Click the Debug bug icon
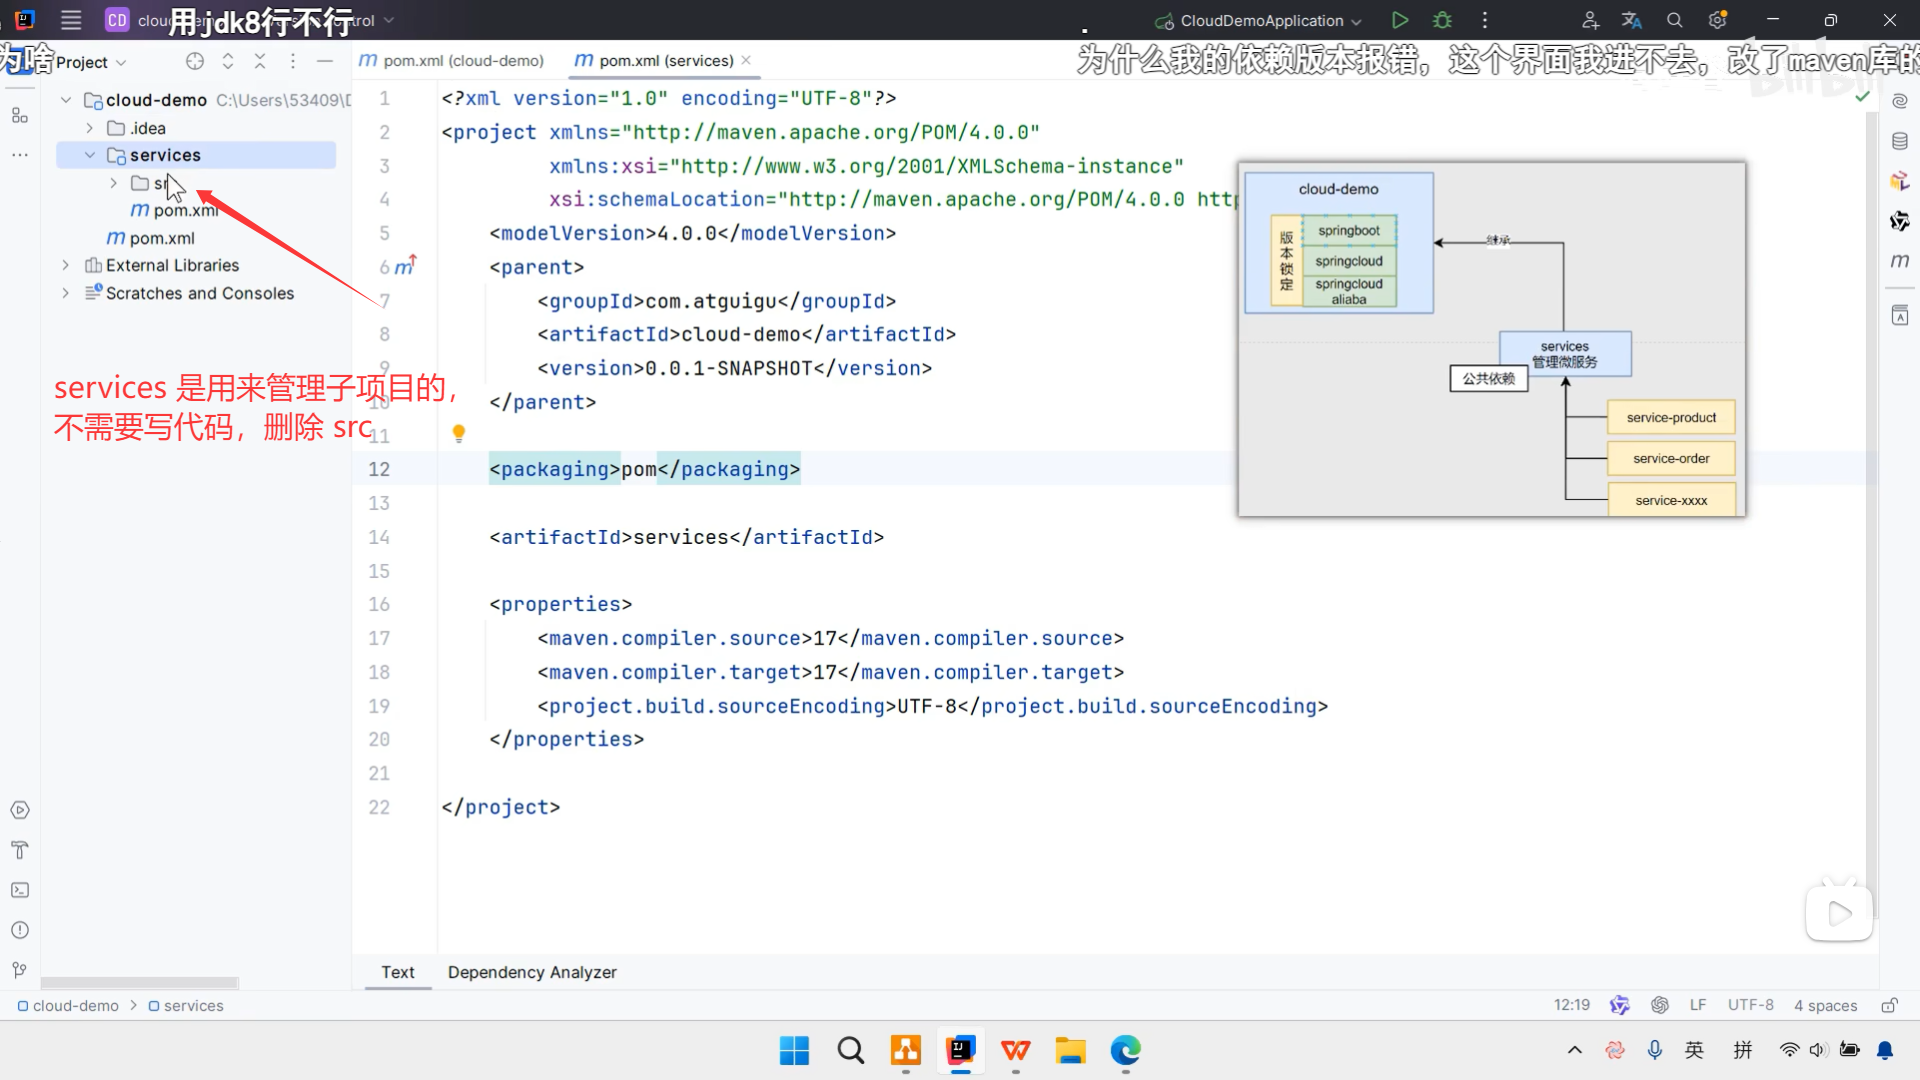This screenshot has height=1080, width=1920. (x=1442, y=20)
